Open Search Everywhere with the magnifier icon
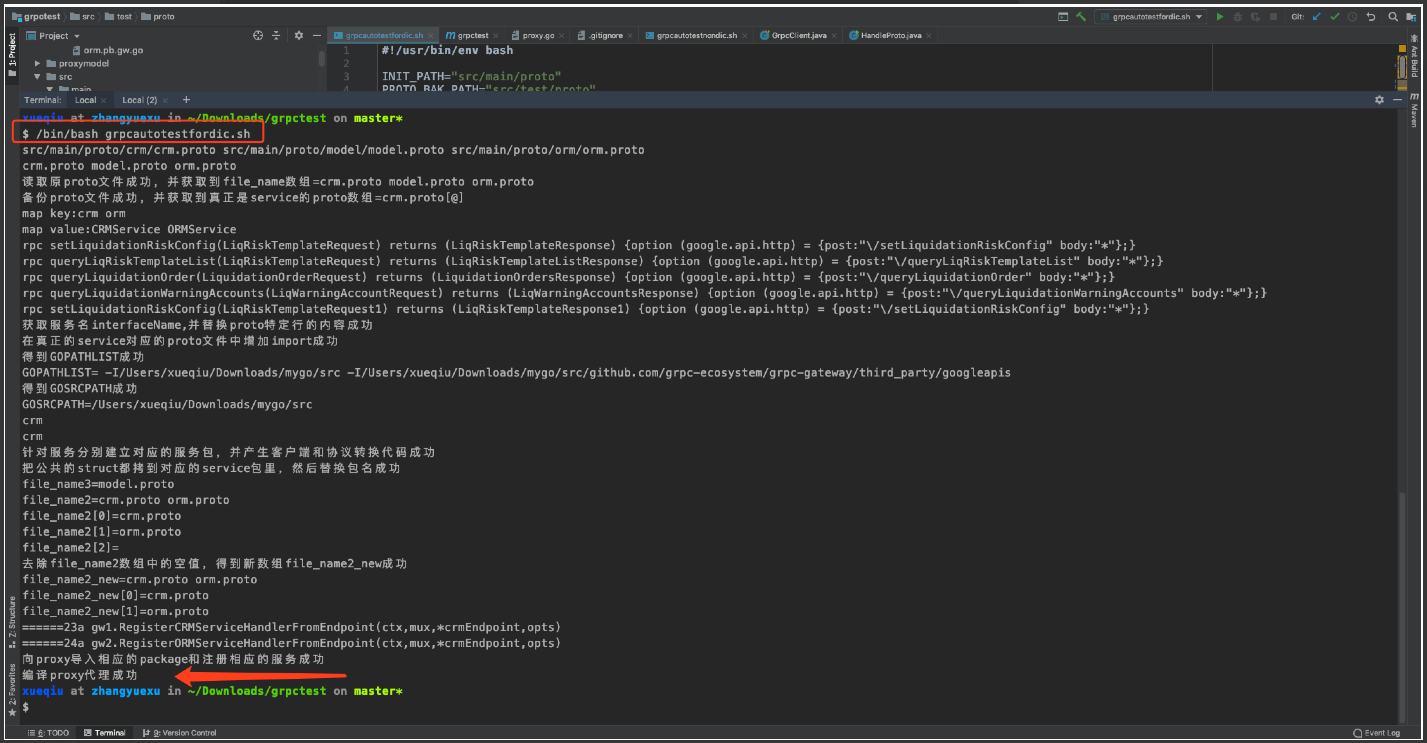Viewport: 1427px width, 743px height. click(1394, 16)
